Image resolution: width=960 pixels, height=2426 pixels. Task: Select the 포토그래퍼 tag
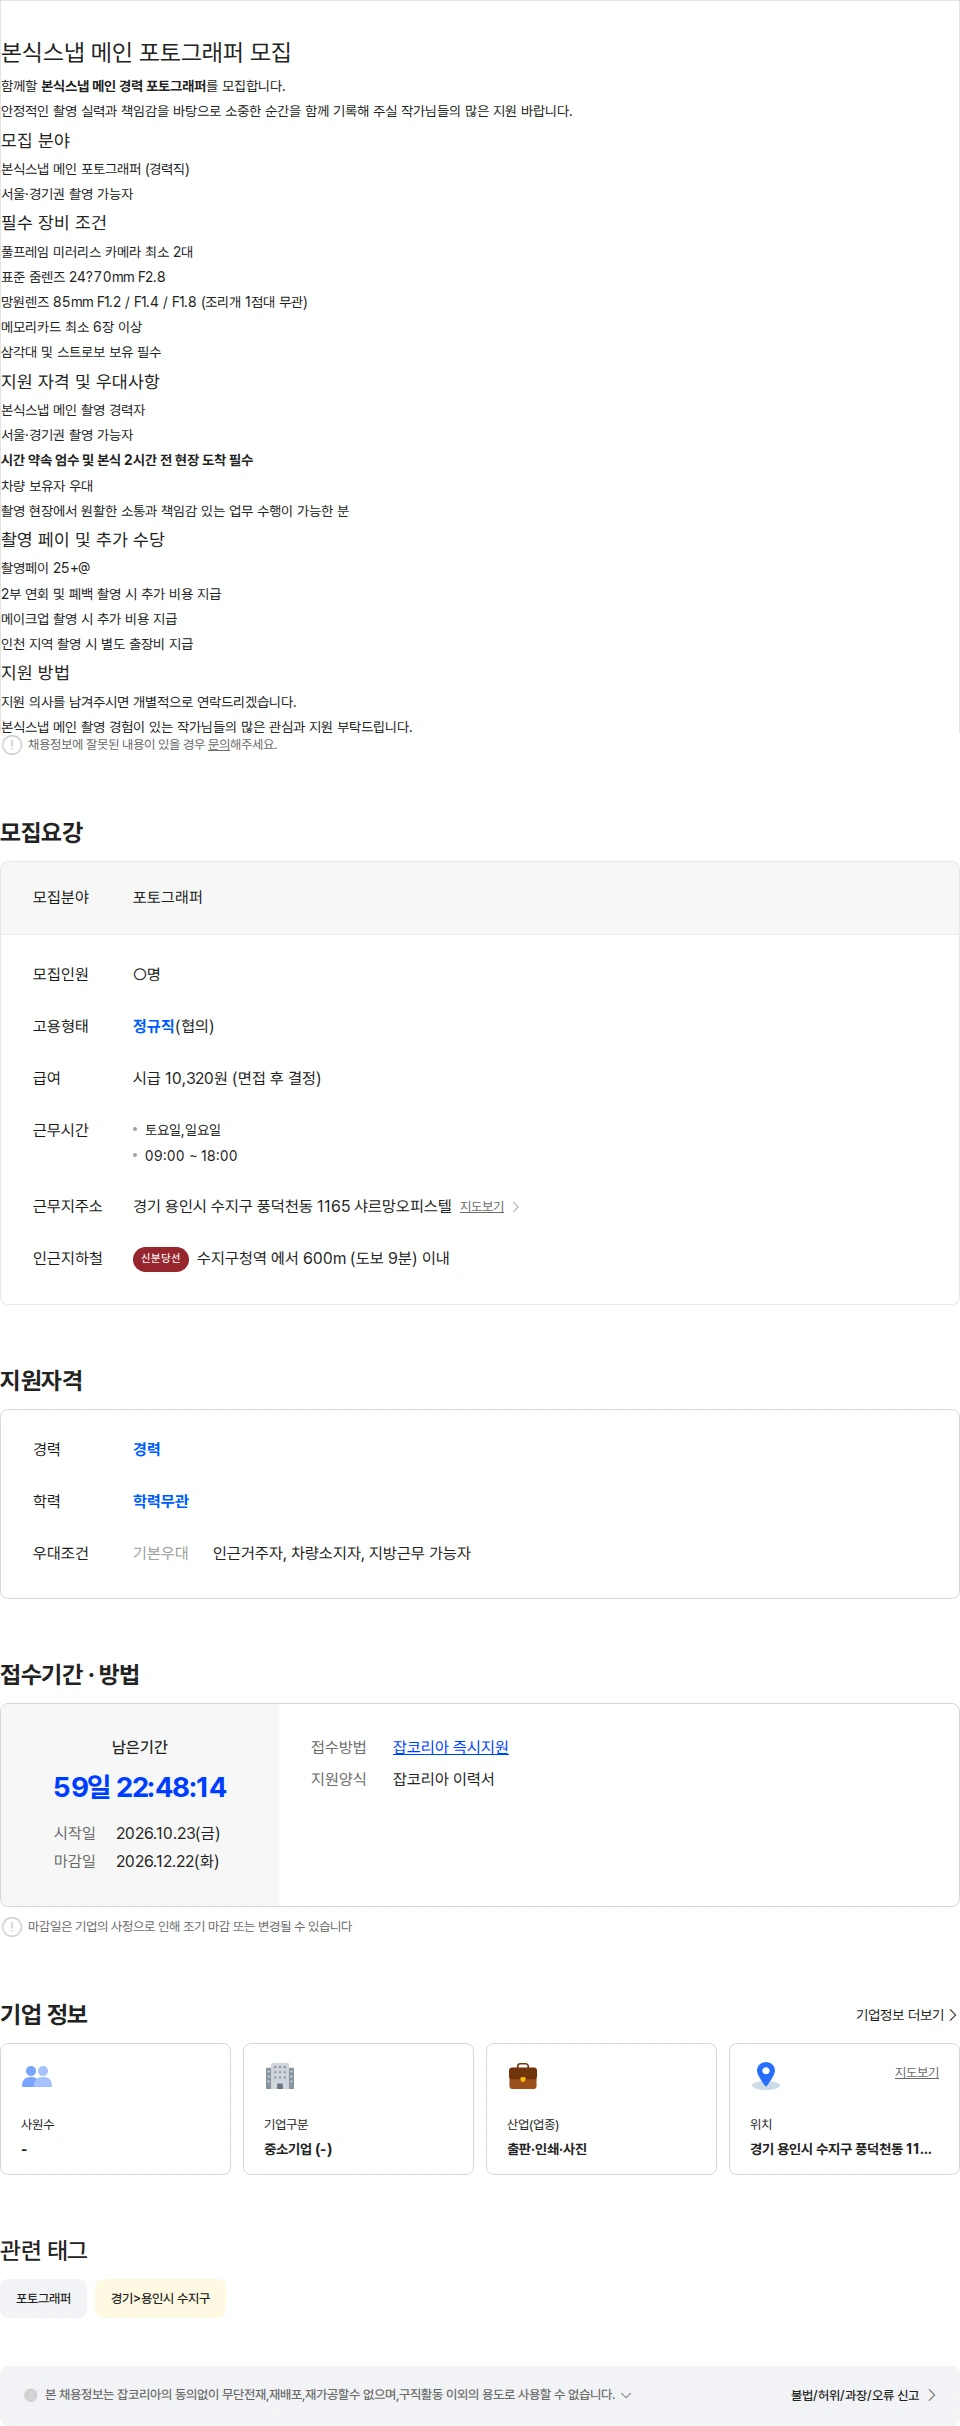44,2298
